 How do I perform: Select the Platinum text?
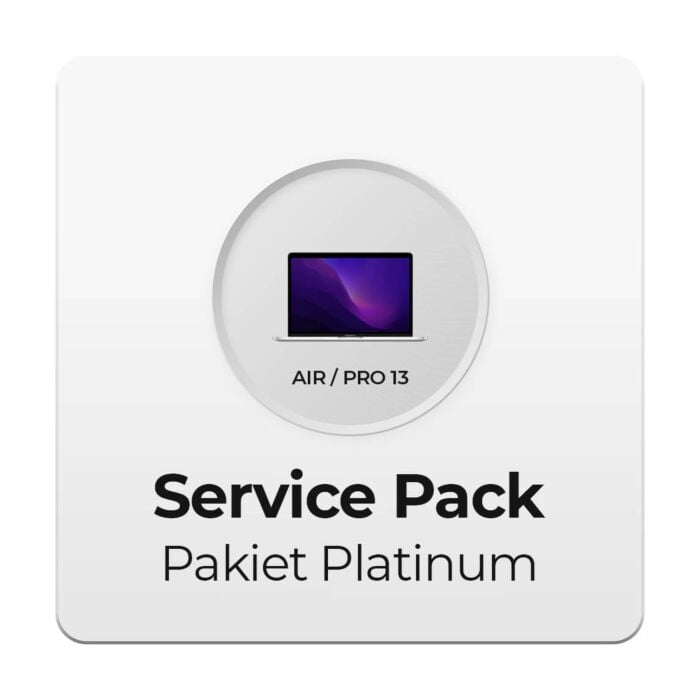[429, 565]
